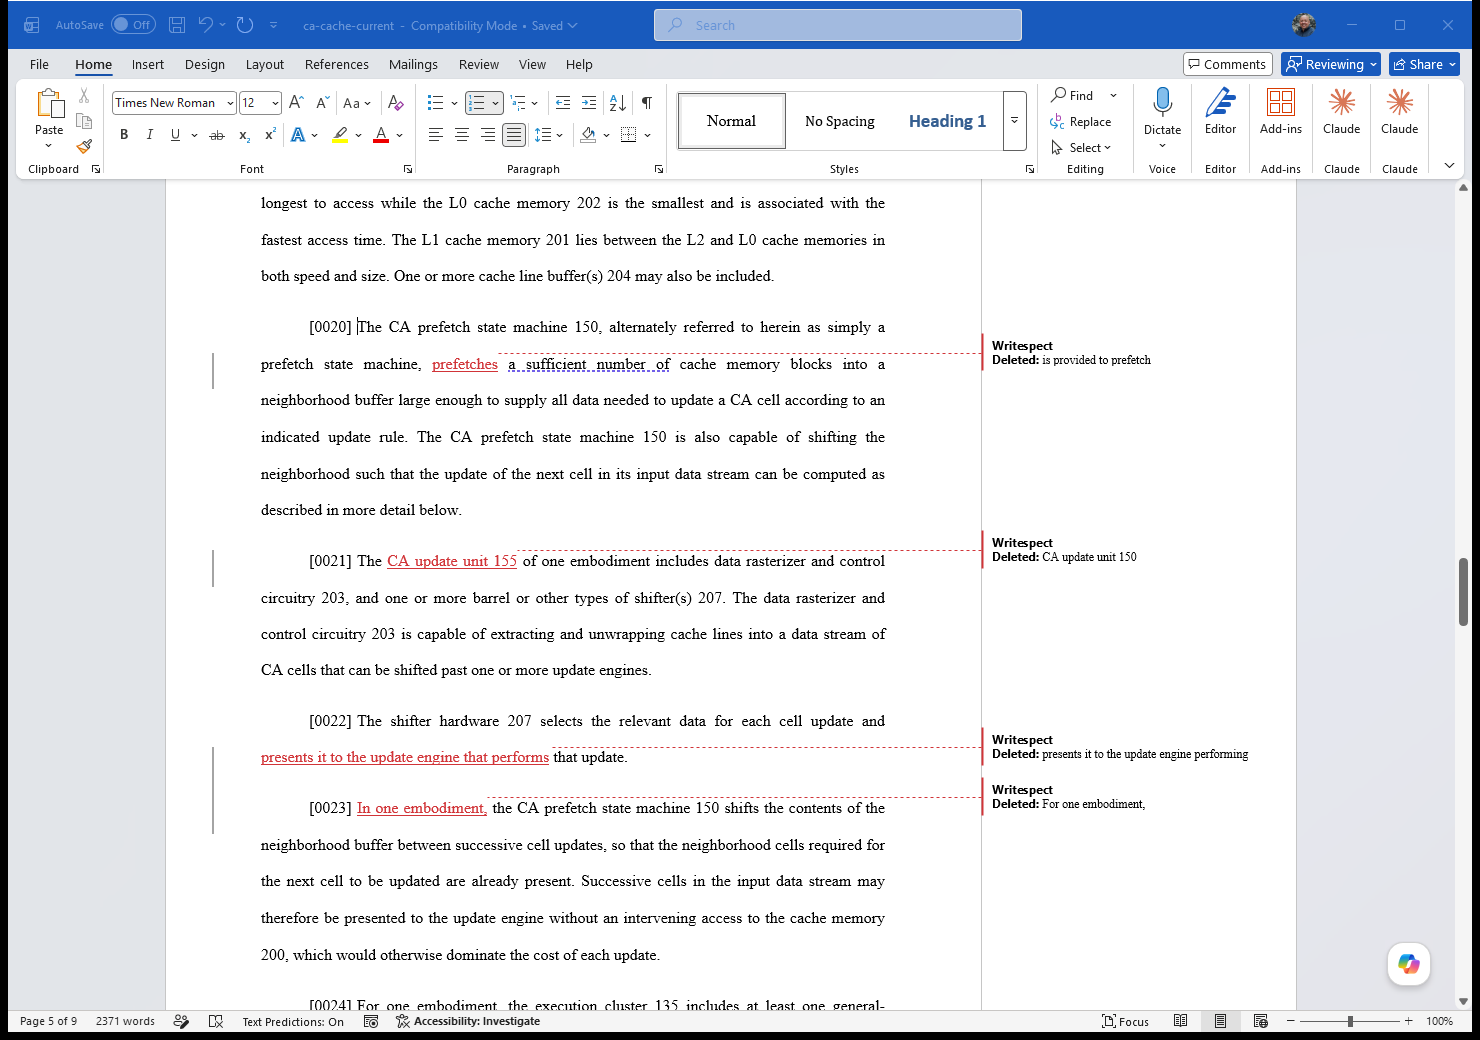The height and width of the screenshot is (1040, 1480).
Task: Click the Undo arrow icon
Action: 205,25
